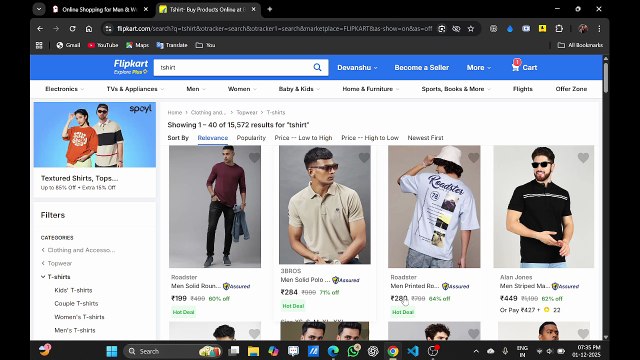Open File Explorer from taskbar
Screen dimensions: 640x360
pos(253,351)
